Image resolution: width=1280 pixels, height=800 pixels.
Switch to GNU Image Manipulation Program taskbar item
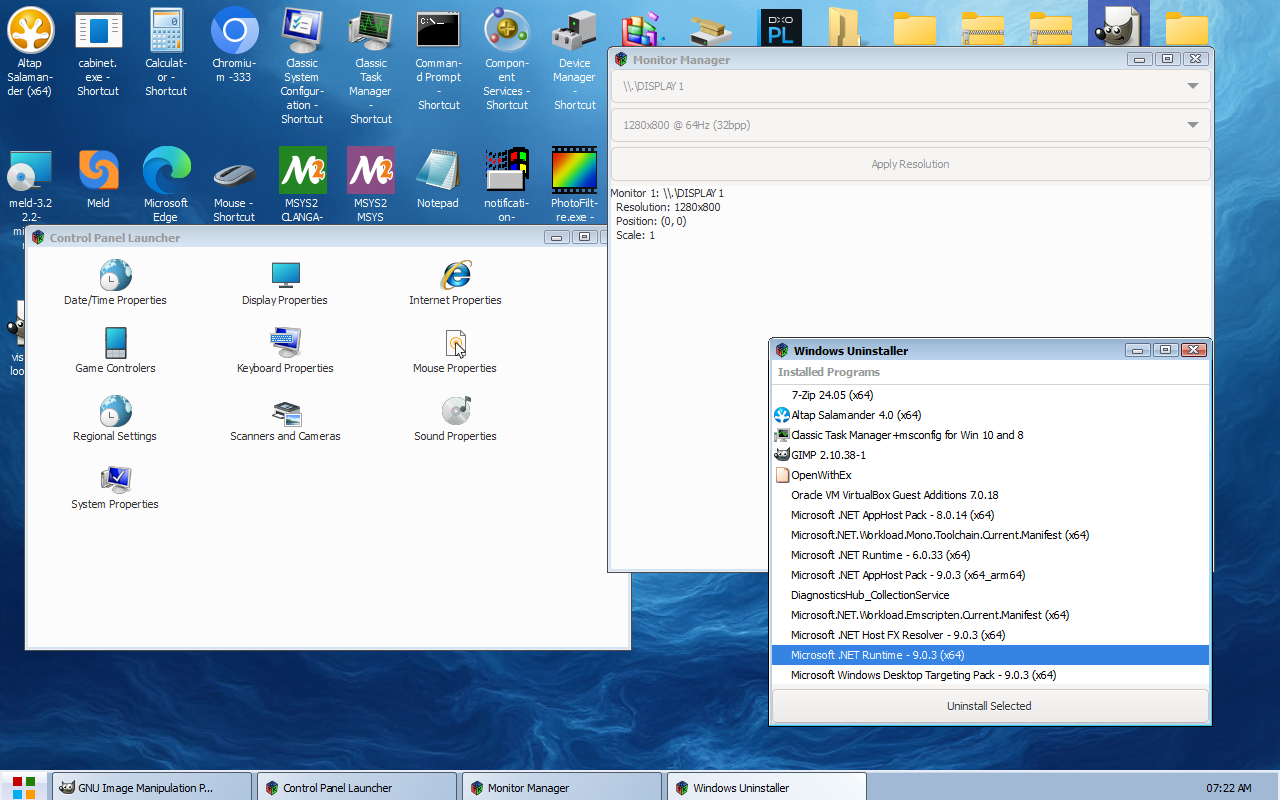click(150, 788)
